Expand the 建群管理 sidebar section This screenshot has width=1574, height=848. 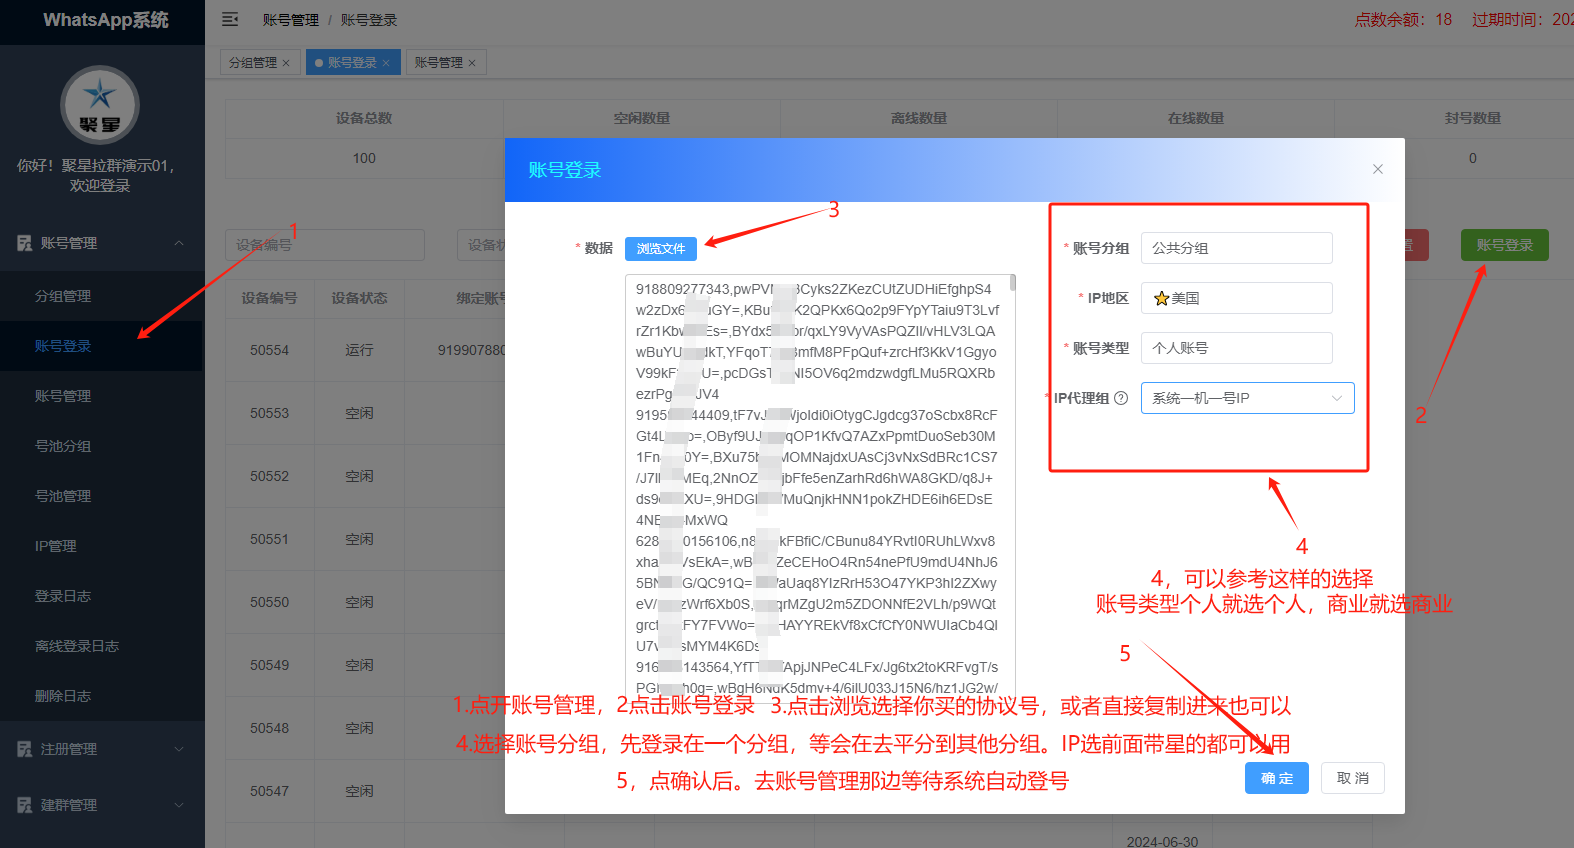179,805
